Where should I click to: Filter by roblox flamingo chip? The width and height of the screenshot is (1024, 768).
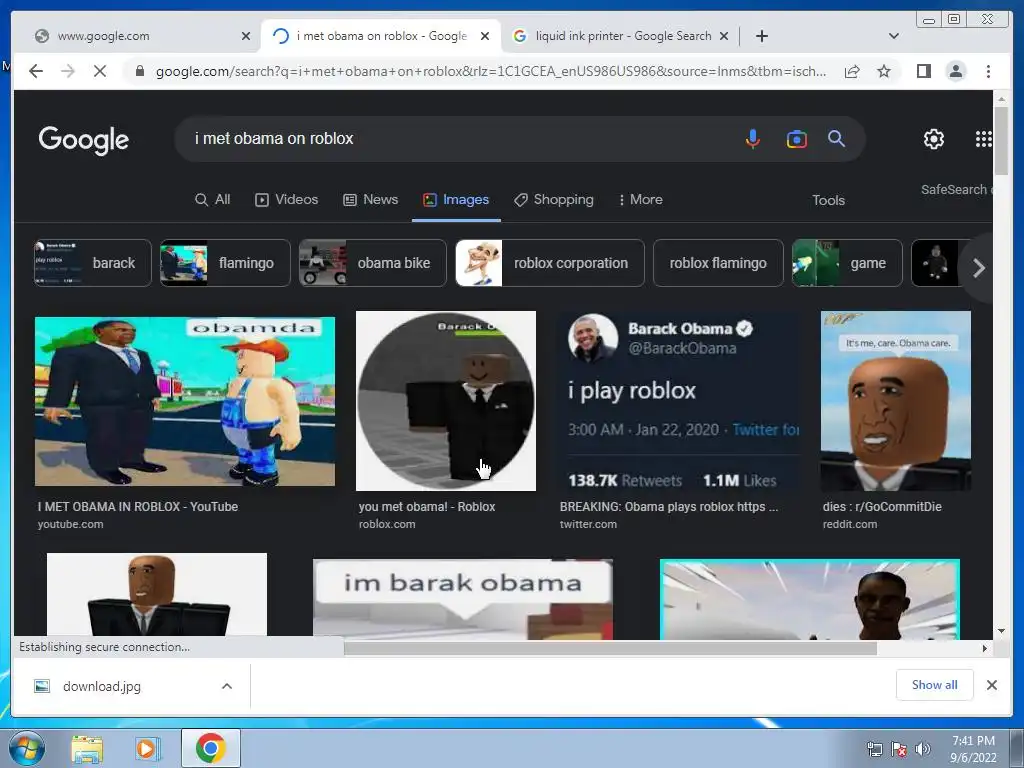718,263
